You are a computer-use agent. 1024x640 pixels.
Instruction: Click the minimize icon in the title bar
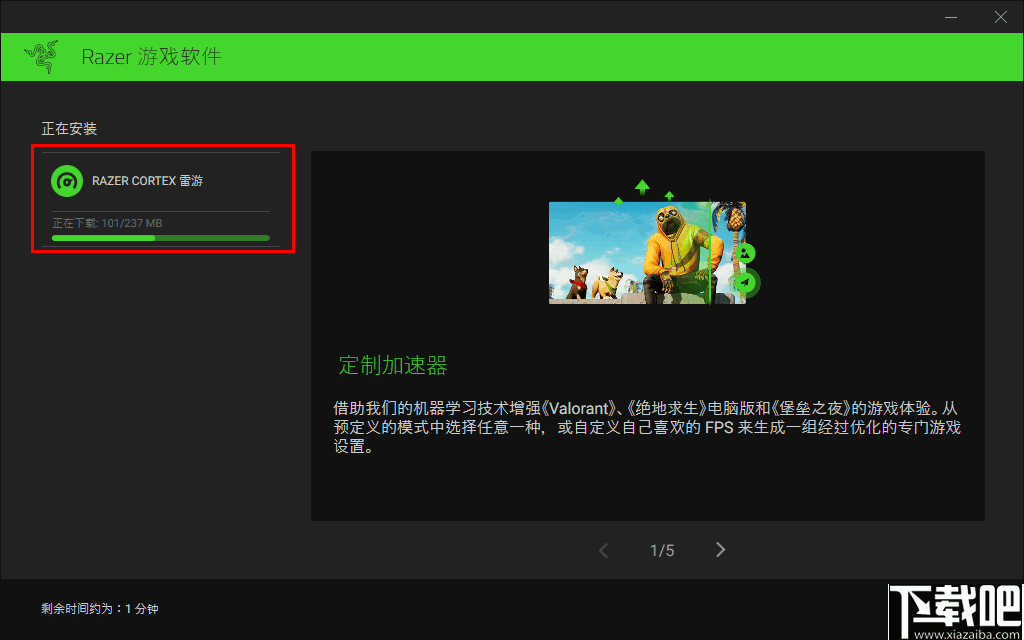(x=952, y=17)
